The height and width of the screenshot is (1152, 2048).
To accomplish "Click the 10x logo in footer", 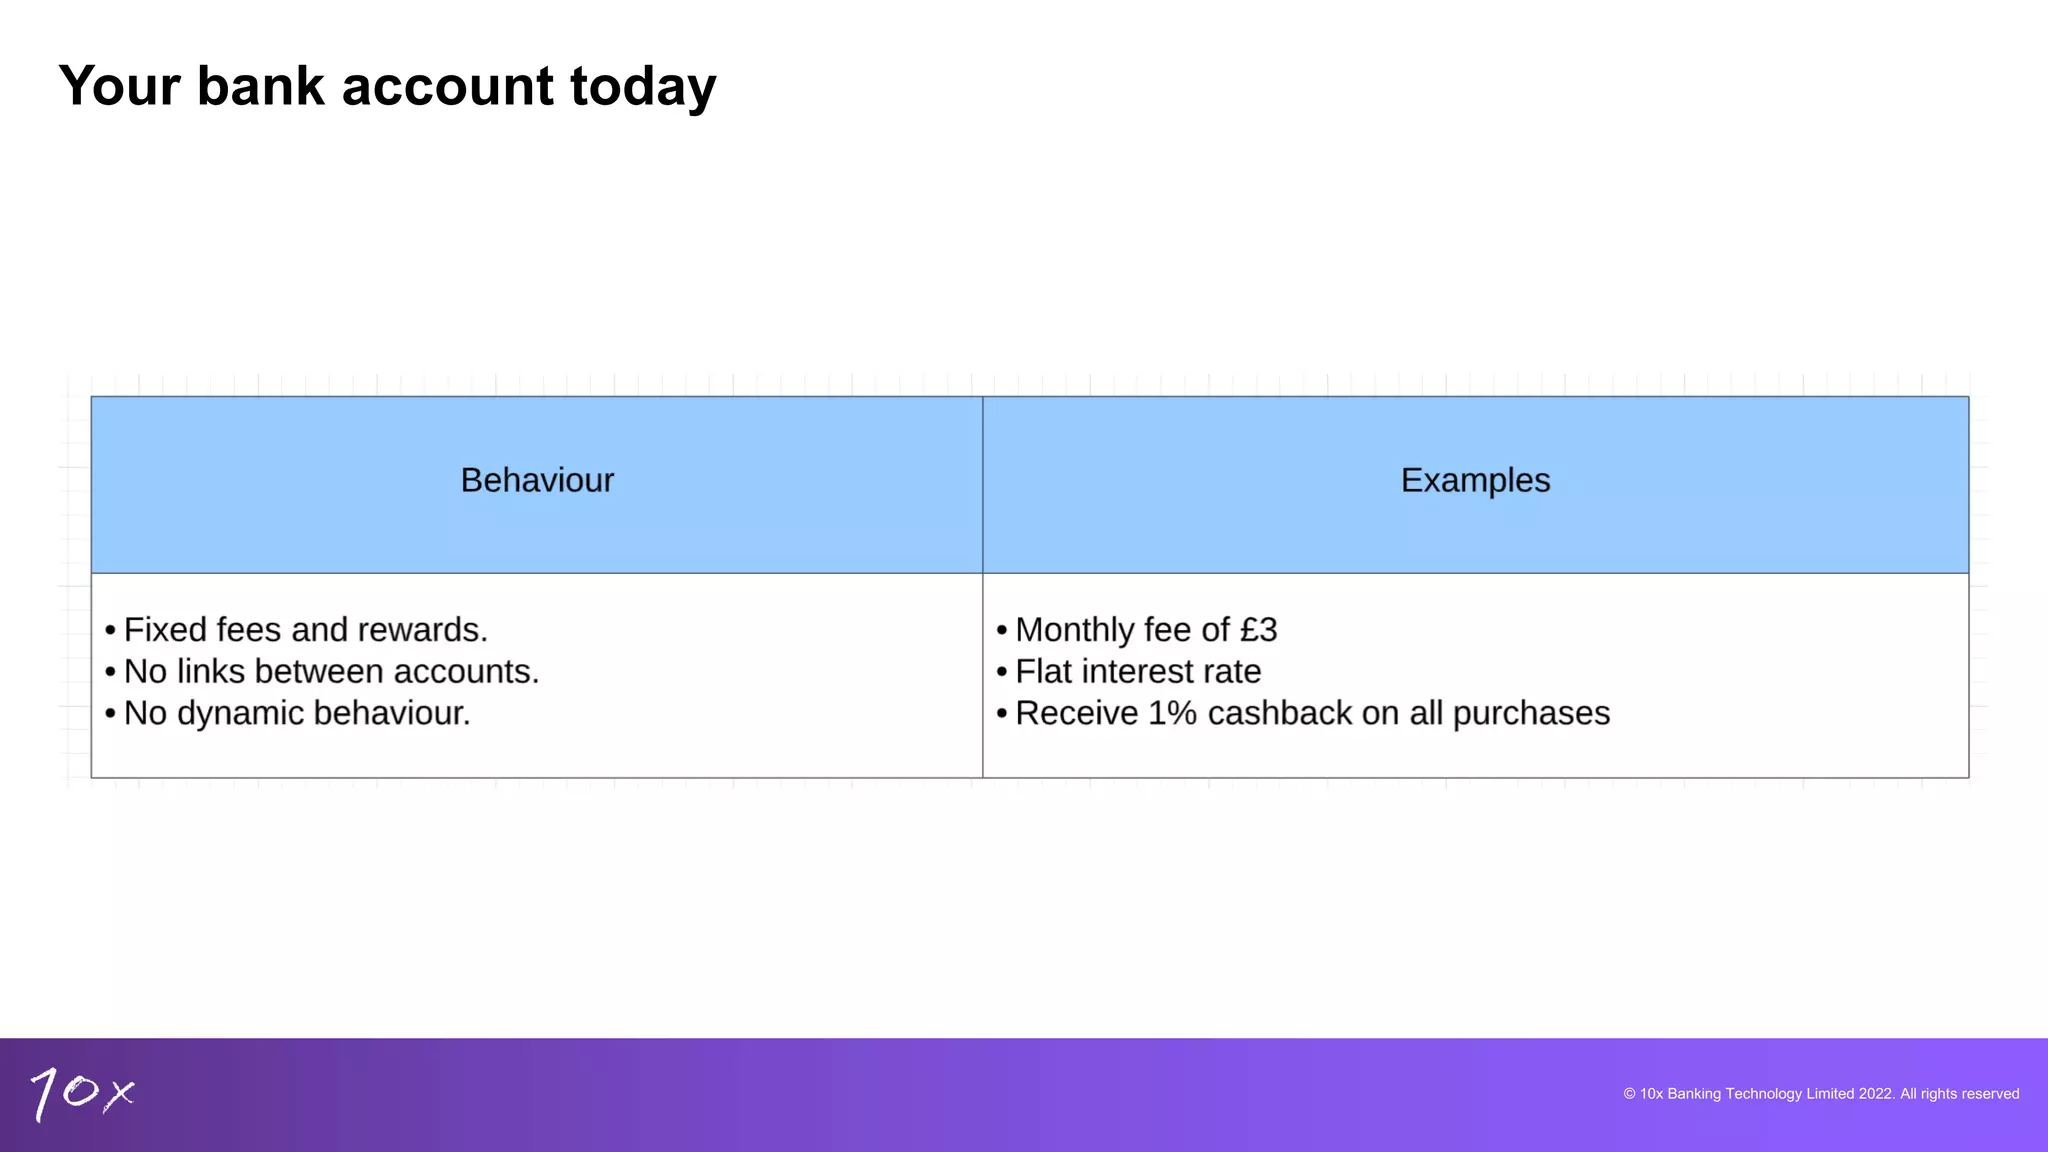I will (82, 1094).
